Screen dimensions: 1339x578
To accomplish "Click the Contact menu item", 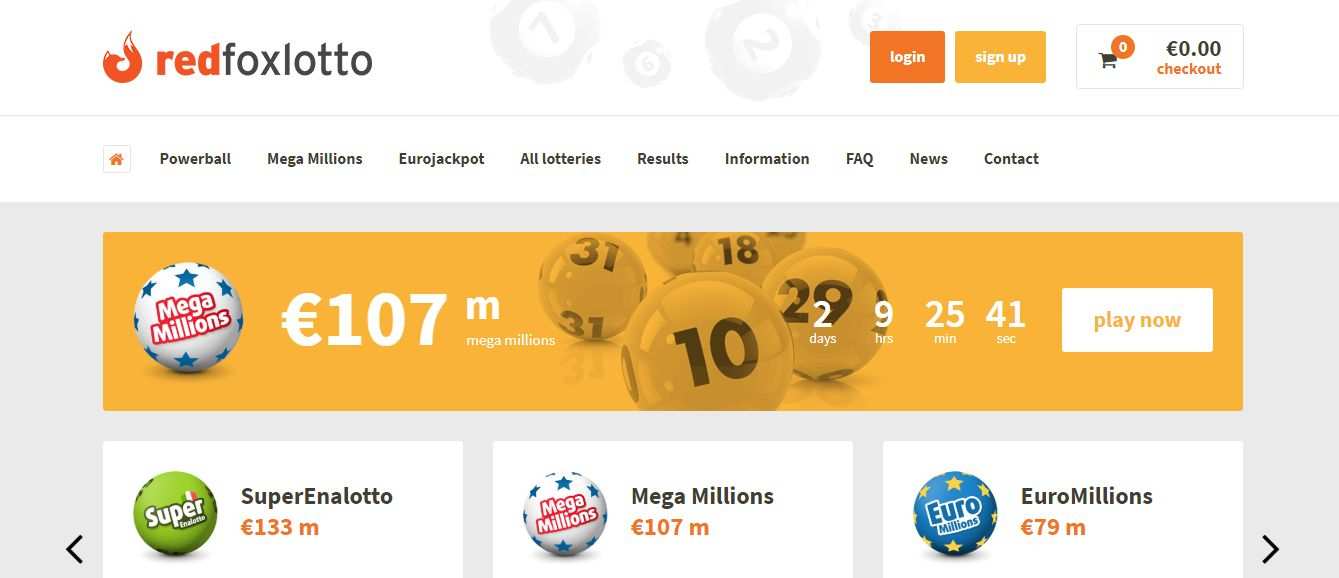I will 1011,159.
